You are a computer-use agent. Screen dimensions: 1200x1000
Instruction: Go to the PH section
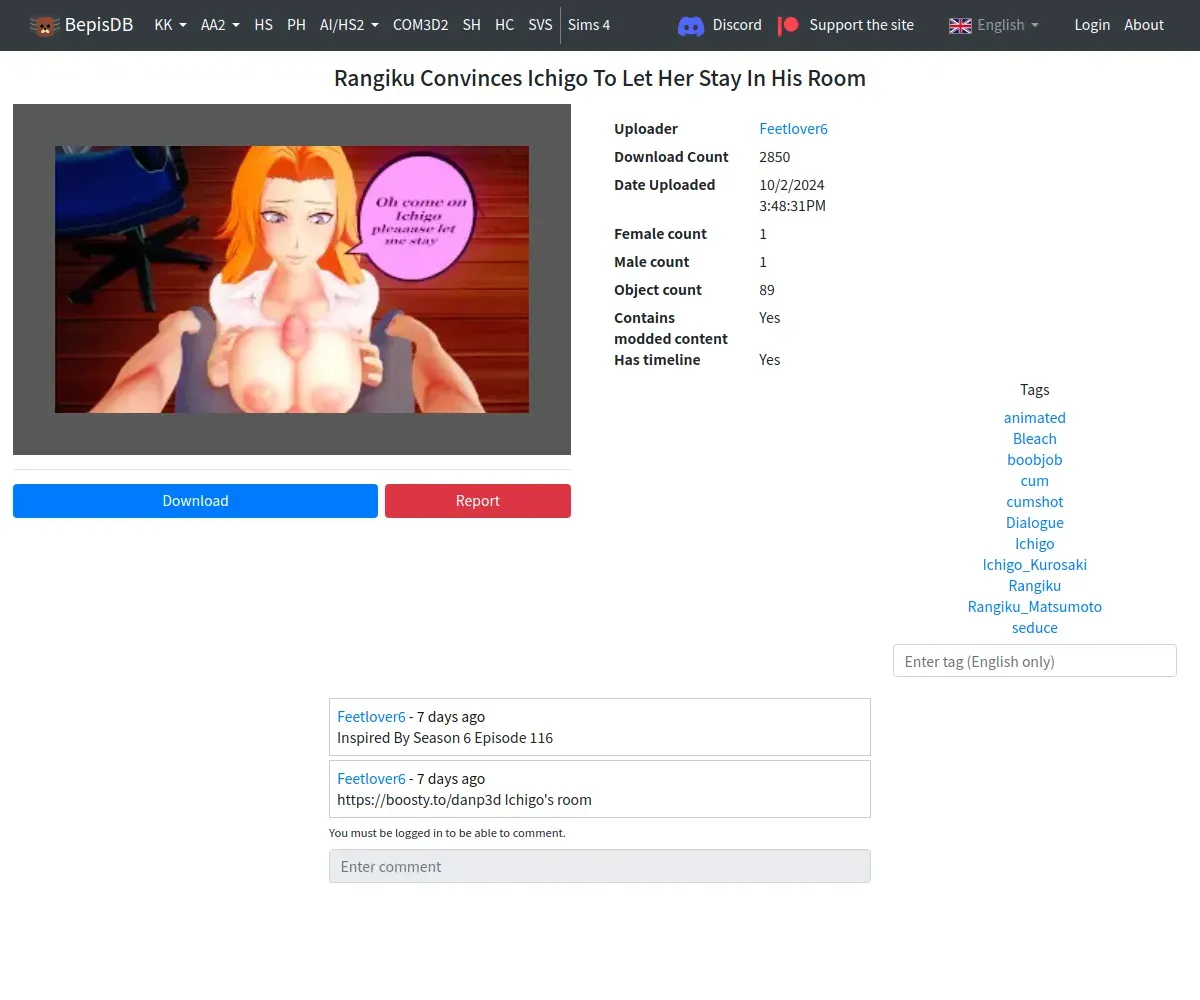296,25
